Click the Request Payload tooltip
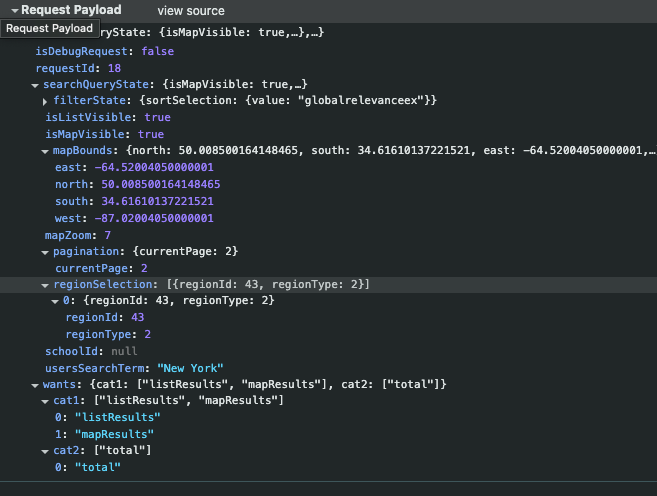The image size is (657, 496). (x=50, y=28)
